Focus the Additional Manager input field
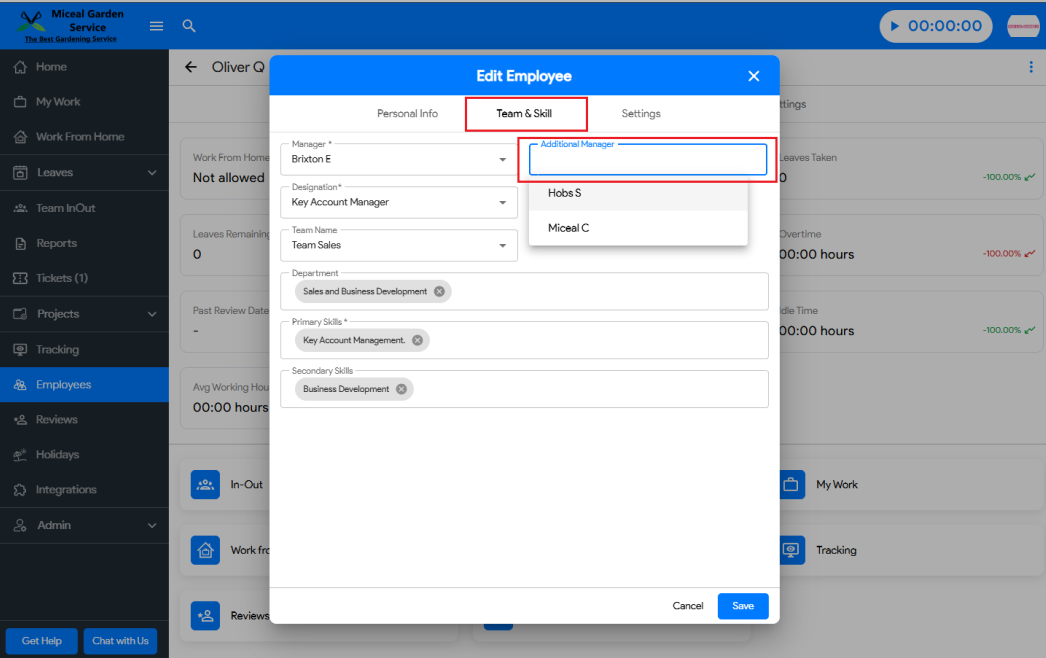This screenshot has width=1046, height=658. [647, 162]
